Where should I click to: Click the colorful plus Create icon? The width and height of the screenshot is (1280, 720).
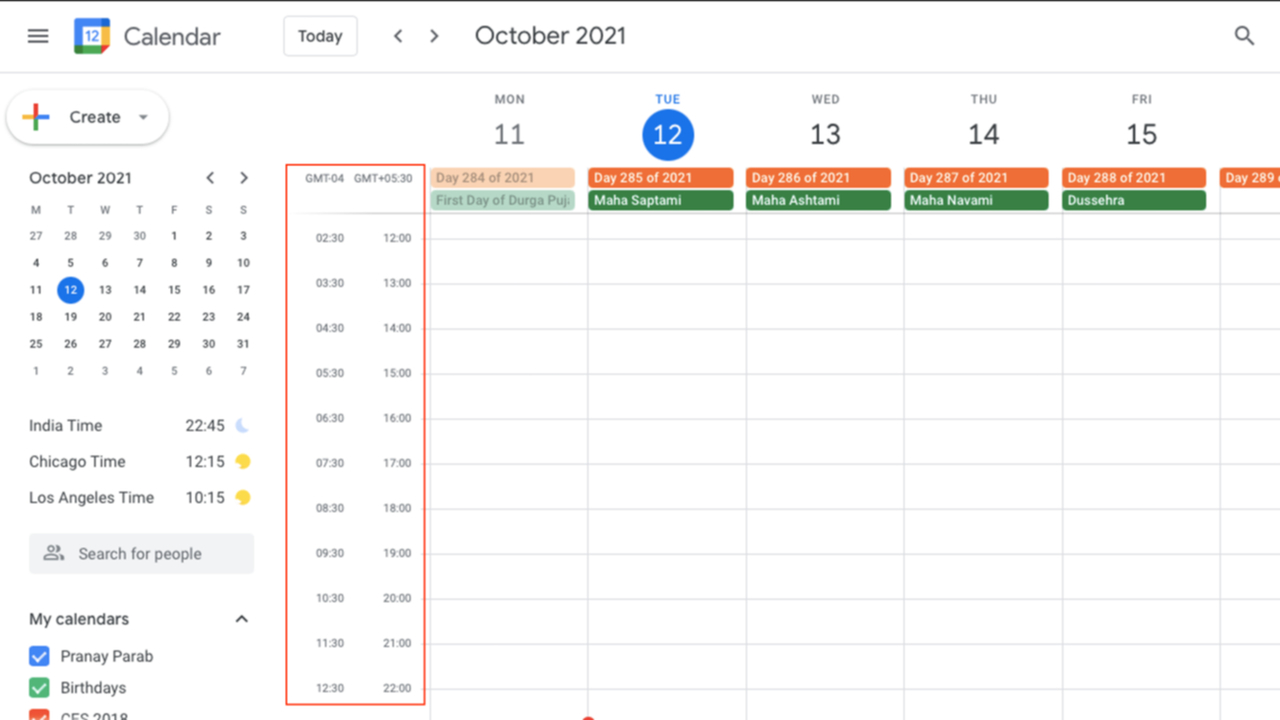36,117
